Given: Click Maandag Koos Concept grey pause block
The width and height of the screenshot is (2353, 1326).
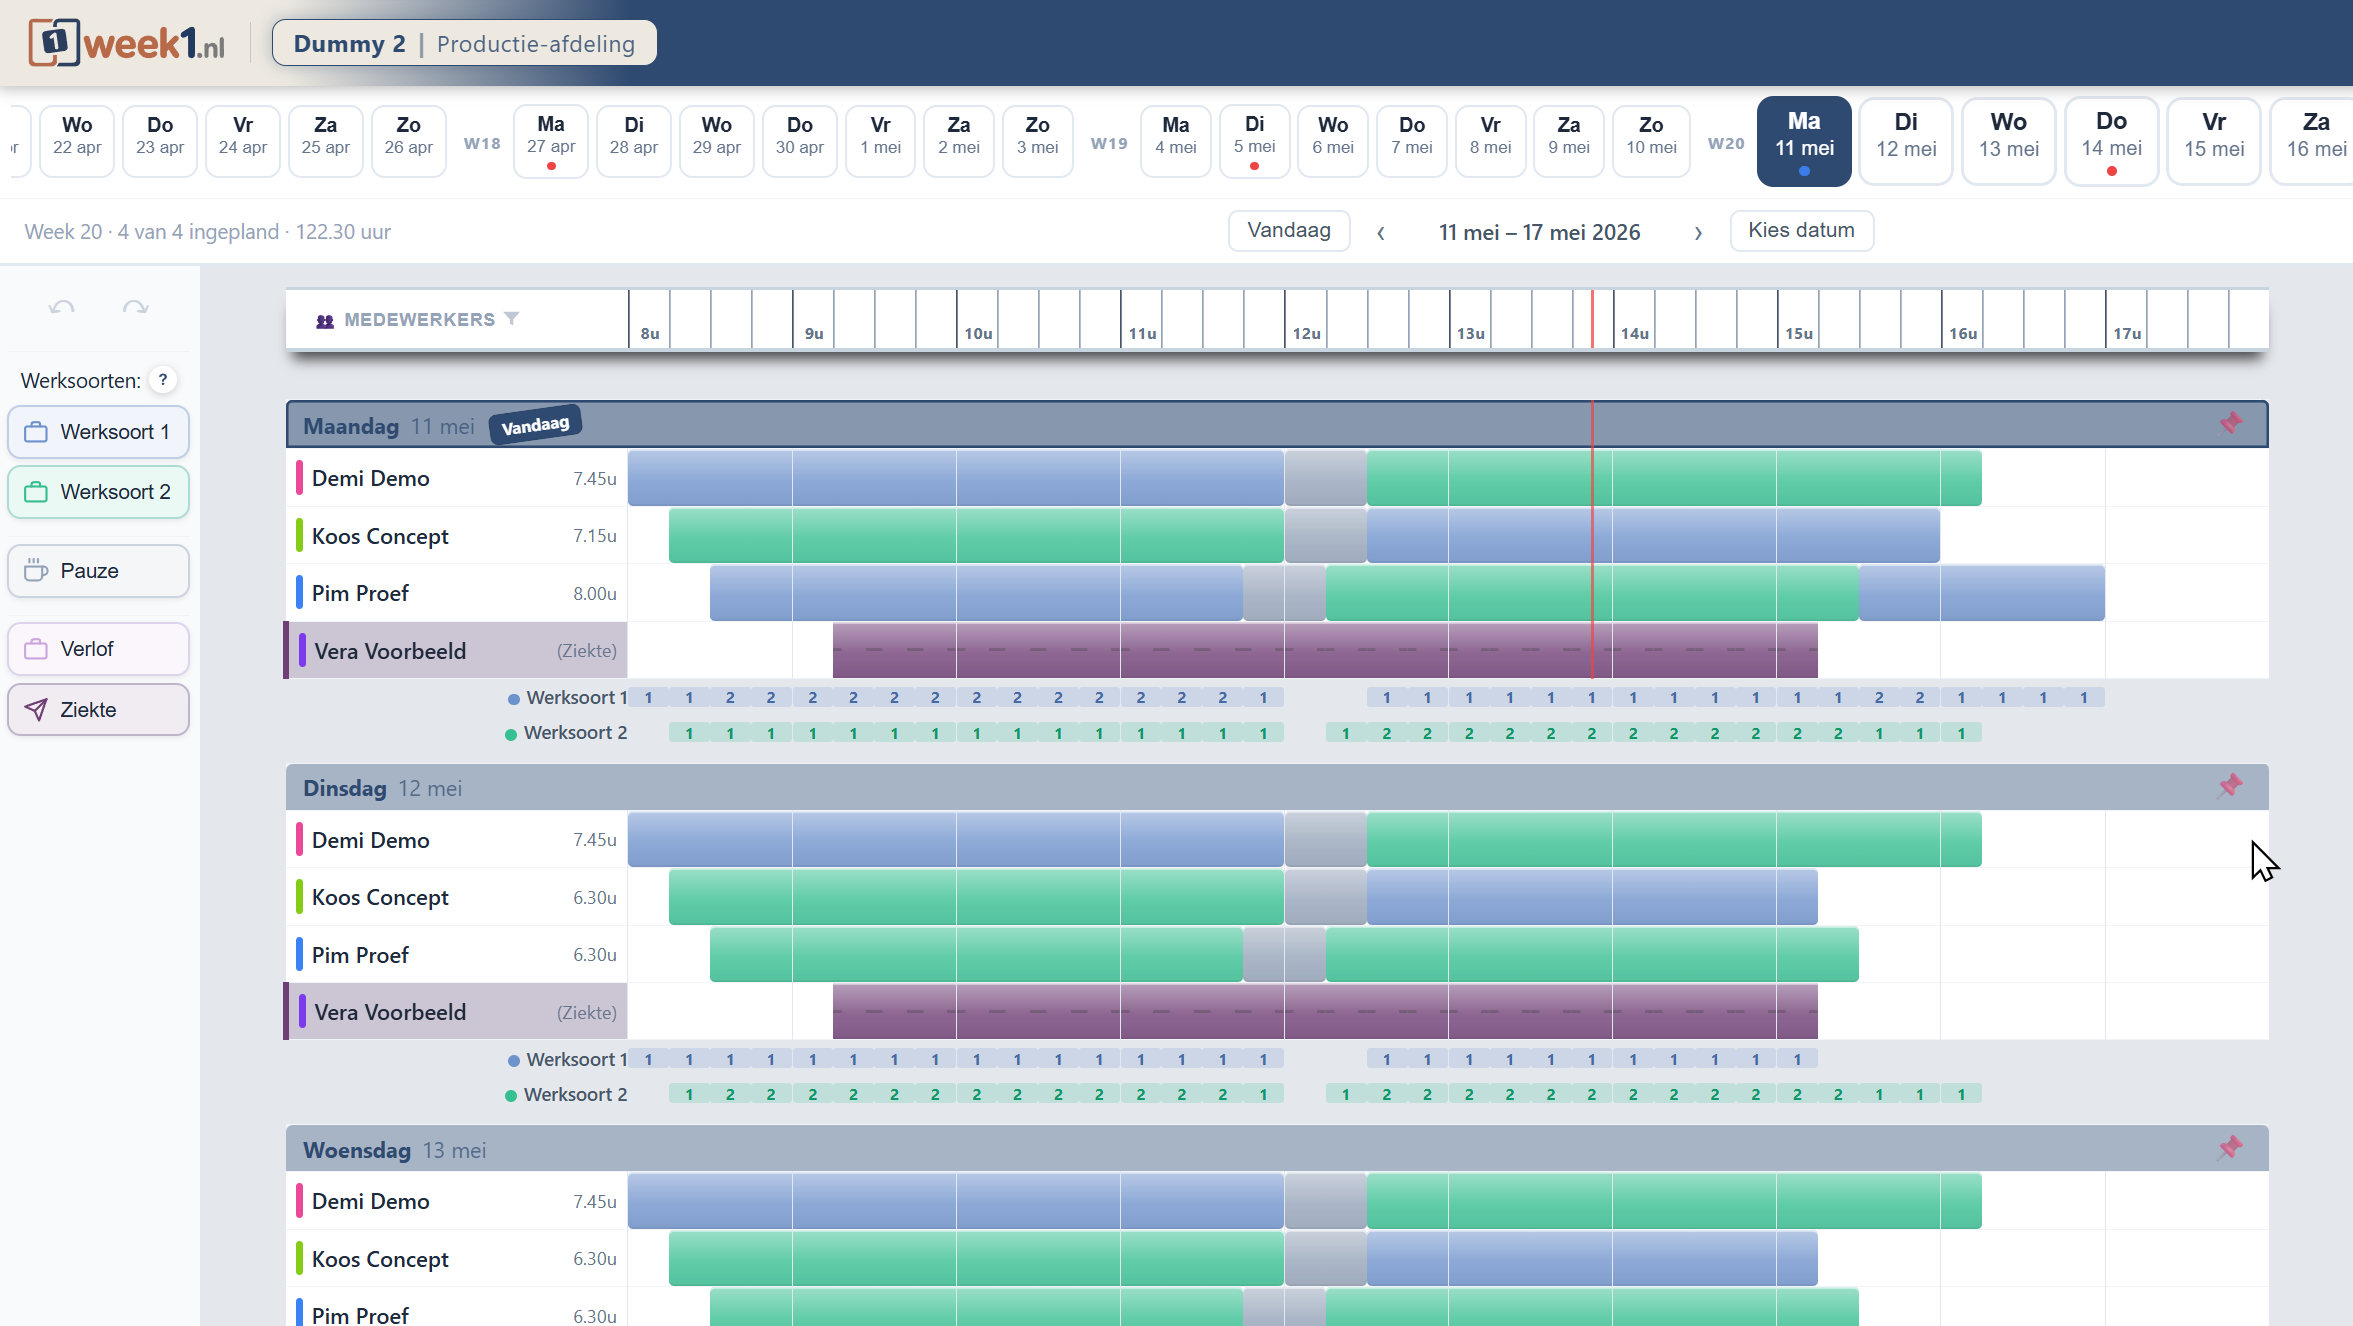Looking at the screenshot, I should (1325, 536).
